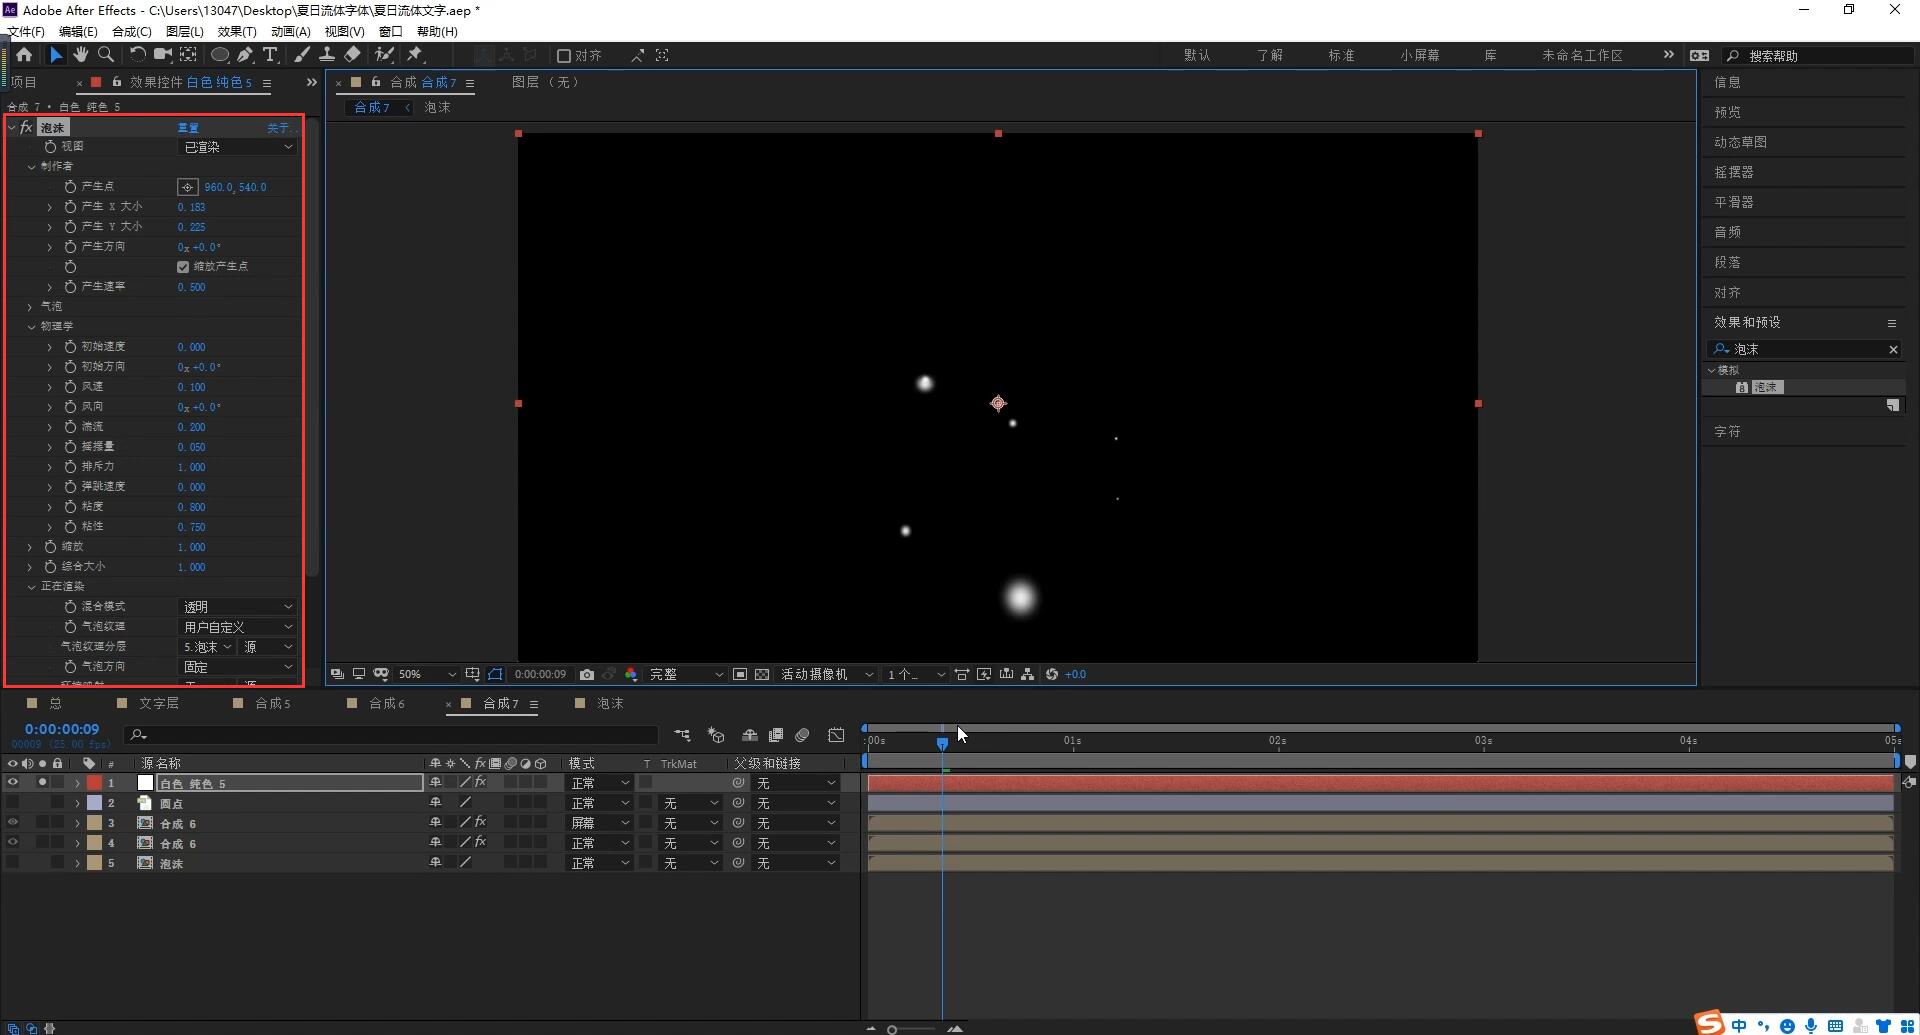Take a snapshot with camera icon

pos(587,675)
